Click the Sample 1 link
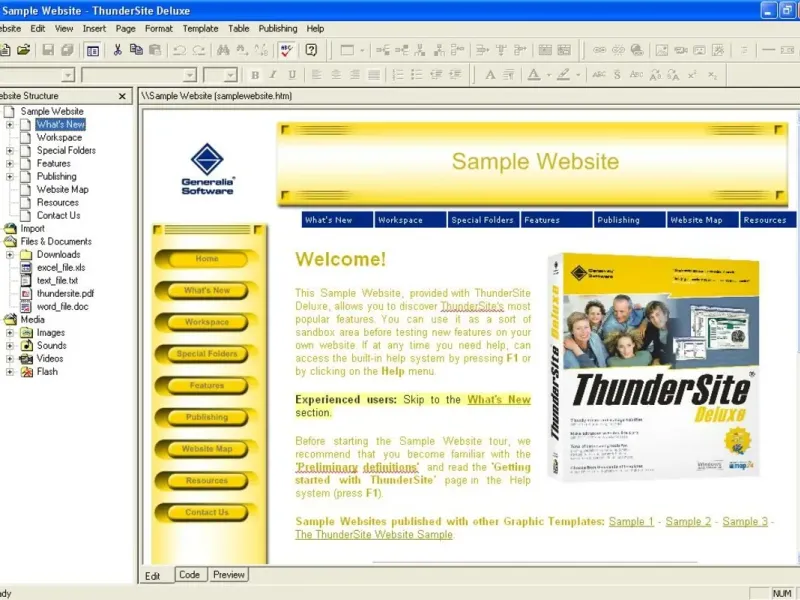The height and width of the screenshot is (600, 800). pyautogui.click(x=631, y=521)
